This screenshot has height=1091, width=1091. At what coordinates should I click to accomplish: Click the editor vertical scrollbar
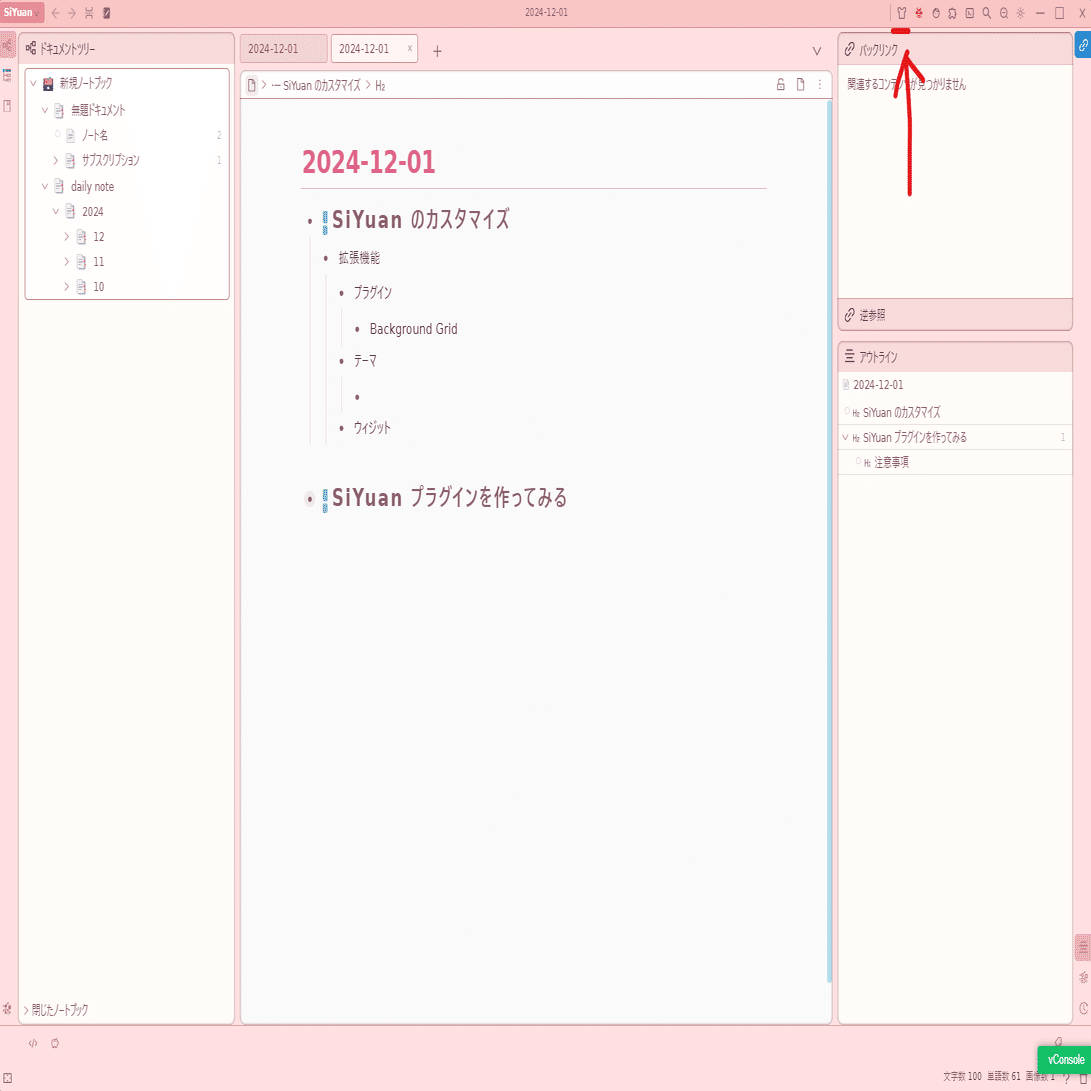[x=829, y=541]
